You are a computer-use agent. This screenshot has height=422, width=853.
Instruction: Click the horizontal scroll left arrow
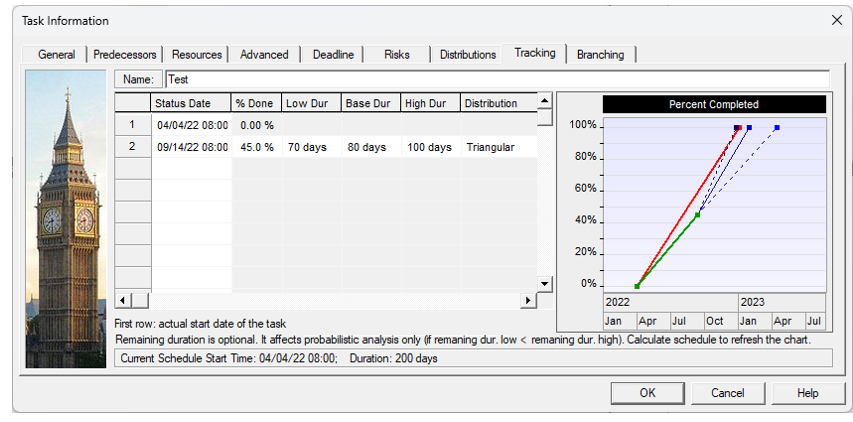[124, 300]
